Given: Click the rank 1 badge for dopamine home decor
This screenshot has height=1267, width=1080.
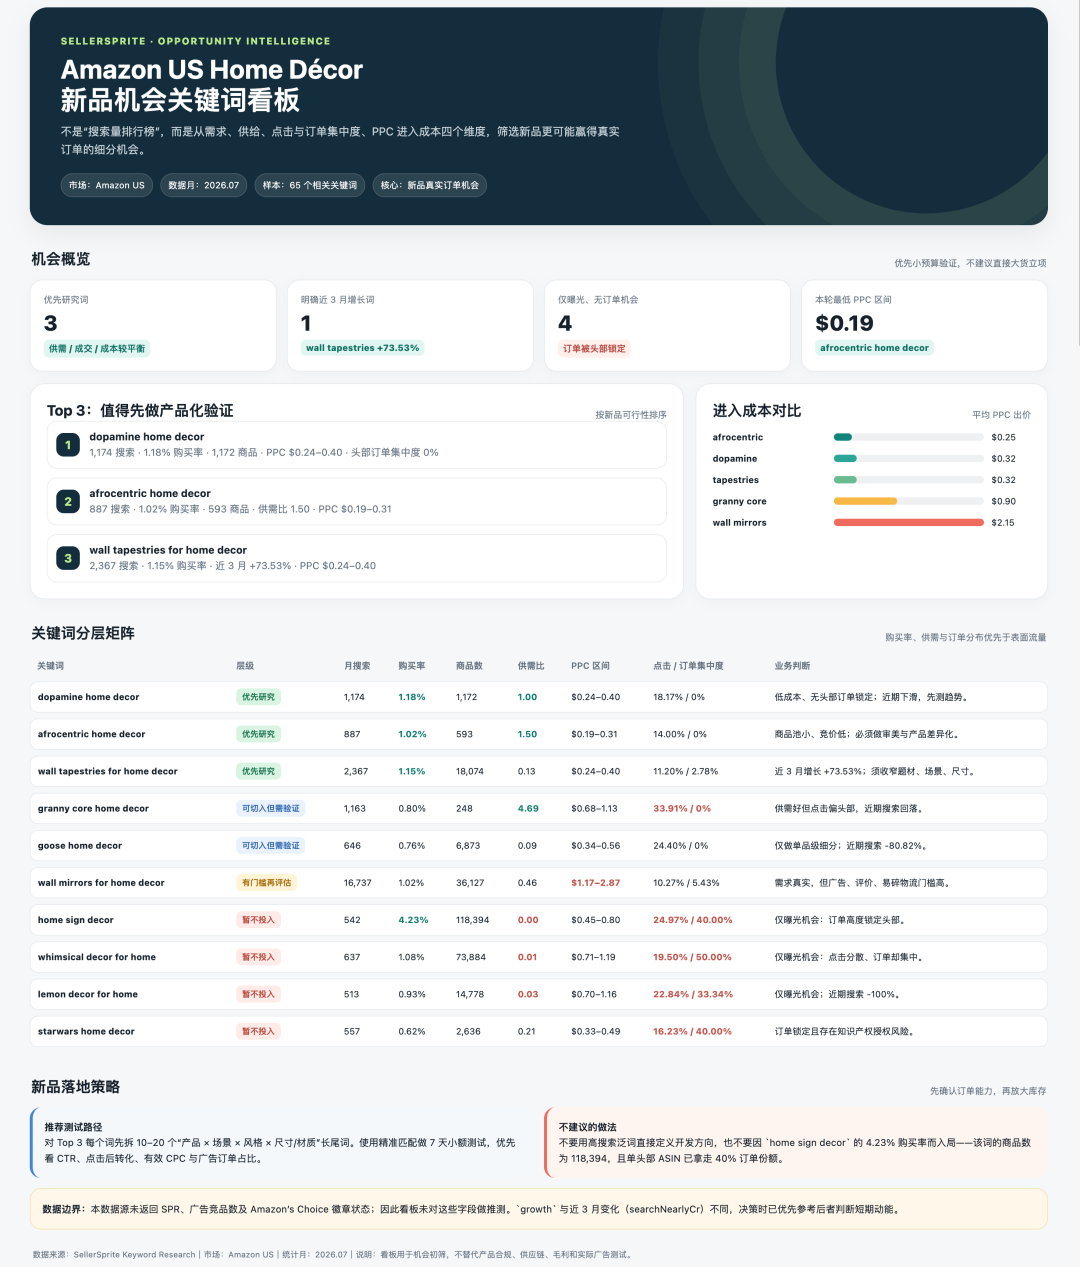Looking at the screenshot, I should pyautogui.click(x=68, y=445).
